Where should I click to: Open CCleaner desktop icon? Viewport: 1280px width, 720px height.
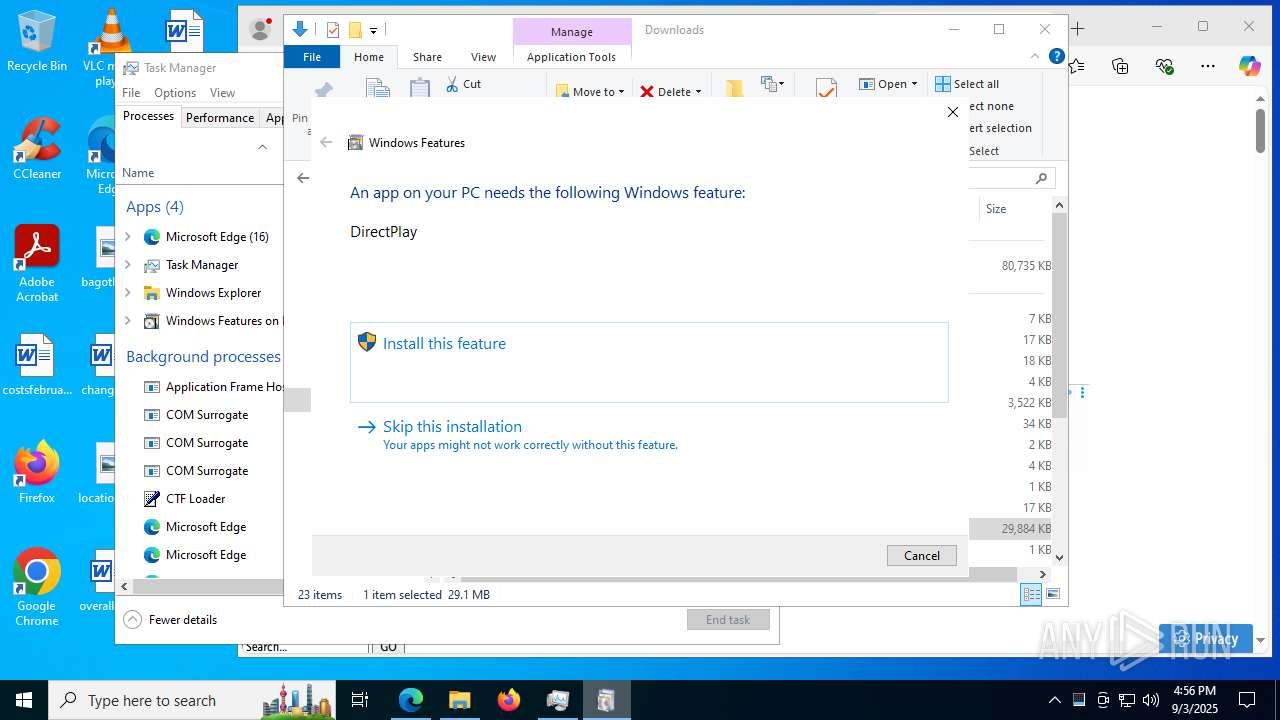tap(37, 148)
